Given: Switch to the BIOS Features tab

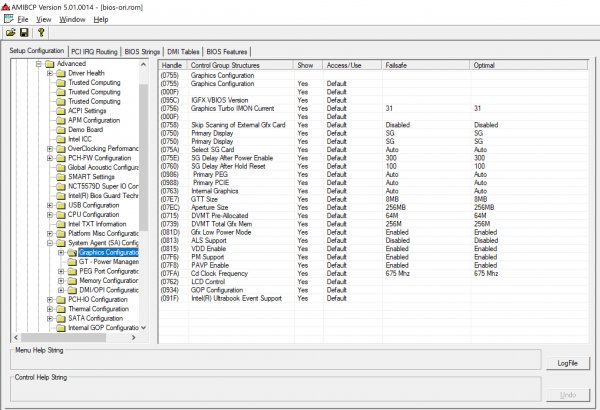Looking at the screenshot, I should coord(227,52).
